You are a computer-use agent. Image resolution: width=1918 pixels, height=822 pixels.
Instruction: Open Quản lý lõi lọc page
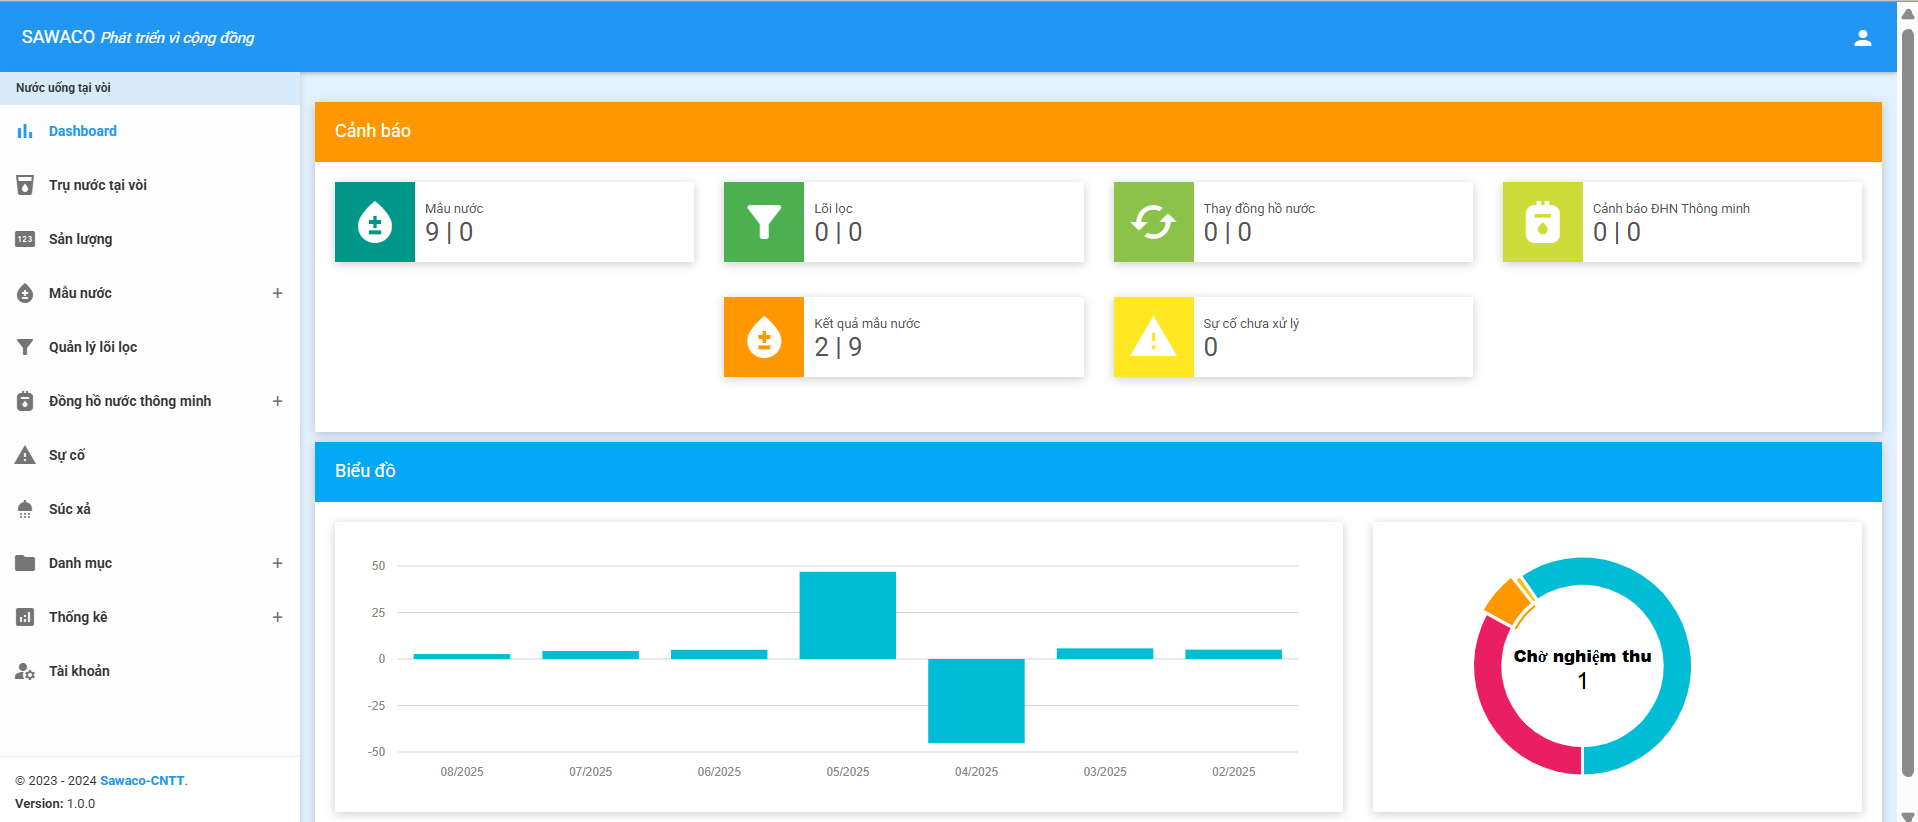(x=92, y=347)
